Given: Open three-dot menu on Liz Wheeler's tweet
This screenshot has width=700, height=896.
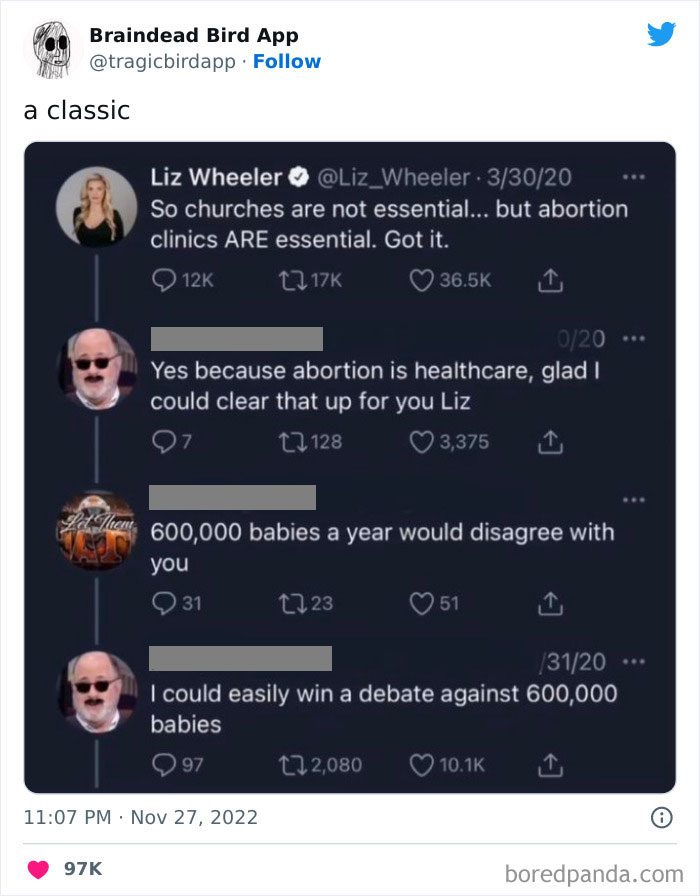Looking at the screenshot, I should click(x=631, y=179).
